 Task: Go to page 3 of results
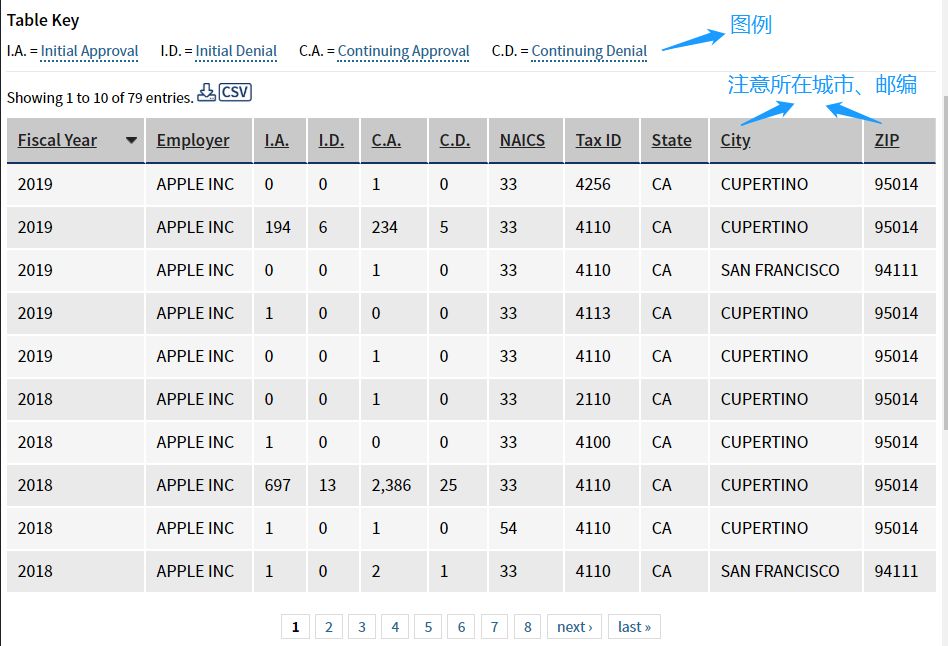tap(362, 627)
